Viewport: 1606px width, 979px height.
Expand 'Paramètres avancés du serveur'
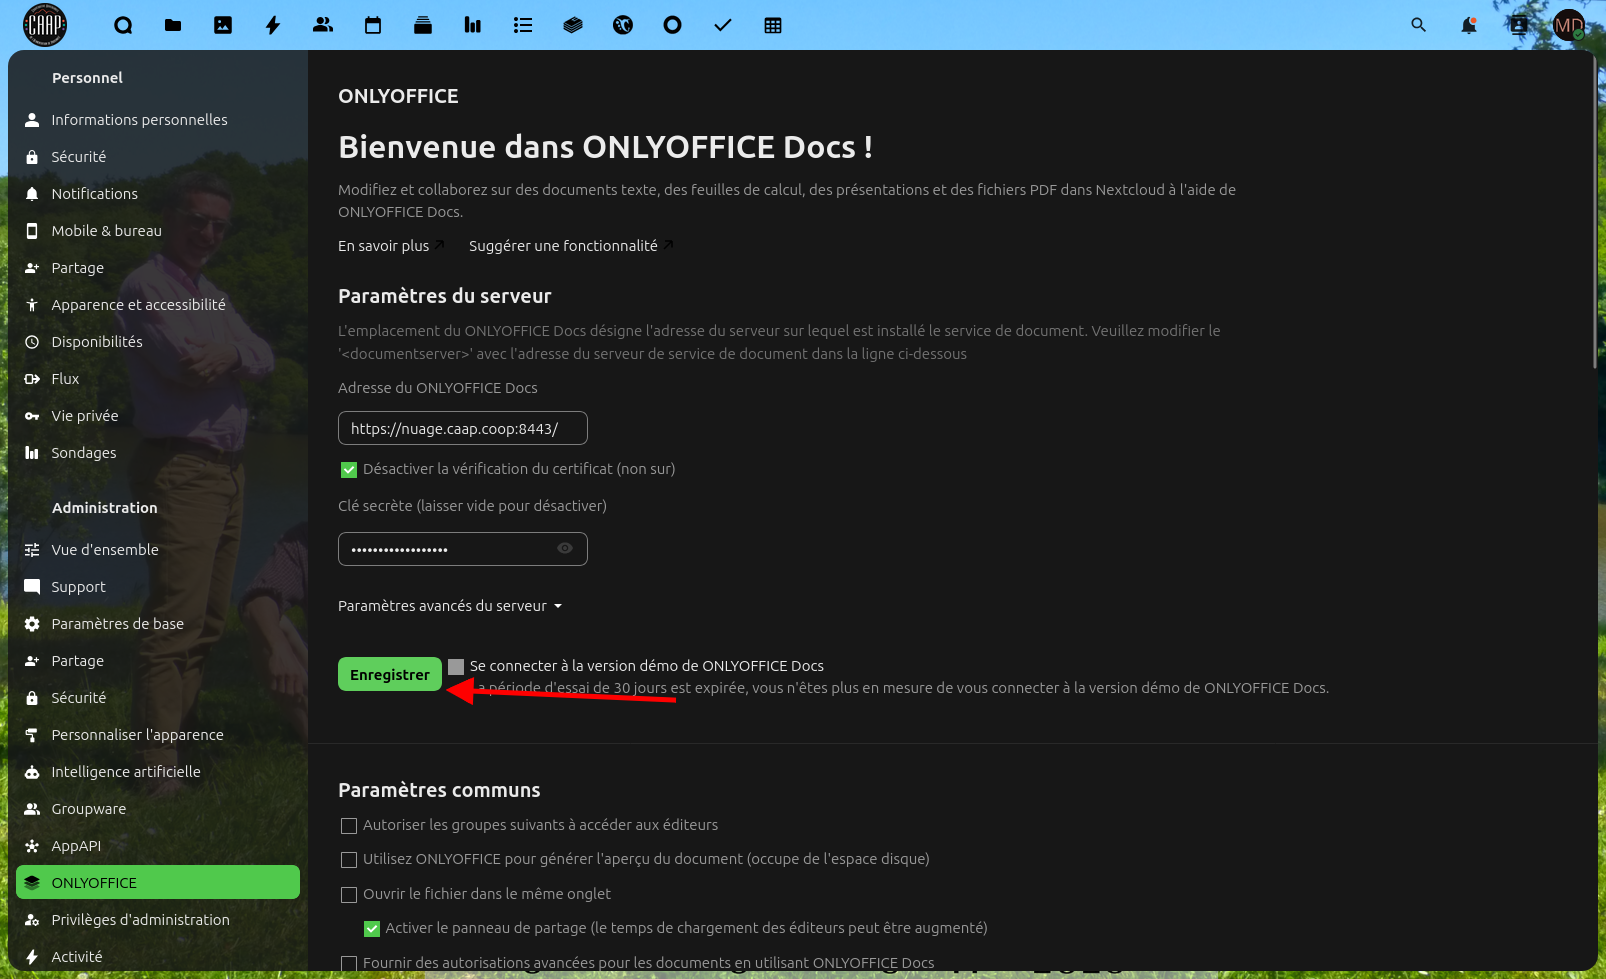point(450,606)
